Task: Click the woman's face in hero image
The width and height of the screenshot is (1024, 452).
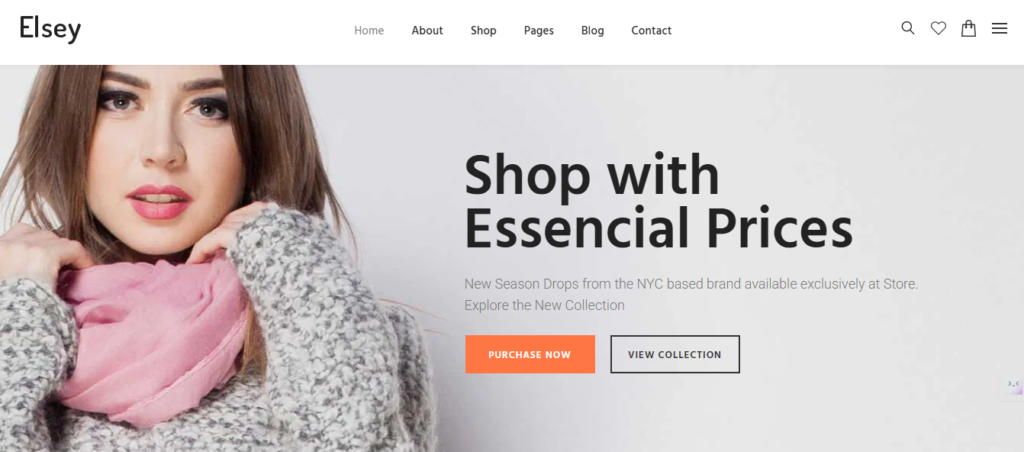Action: (x=163, y=150)
